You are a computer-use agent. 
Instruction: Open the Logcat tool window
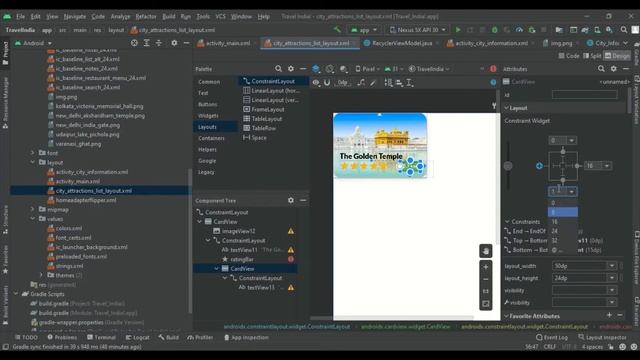(138, 338)
